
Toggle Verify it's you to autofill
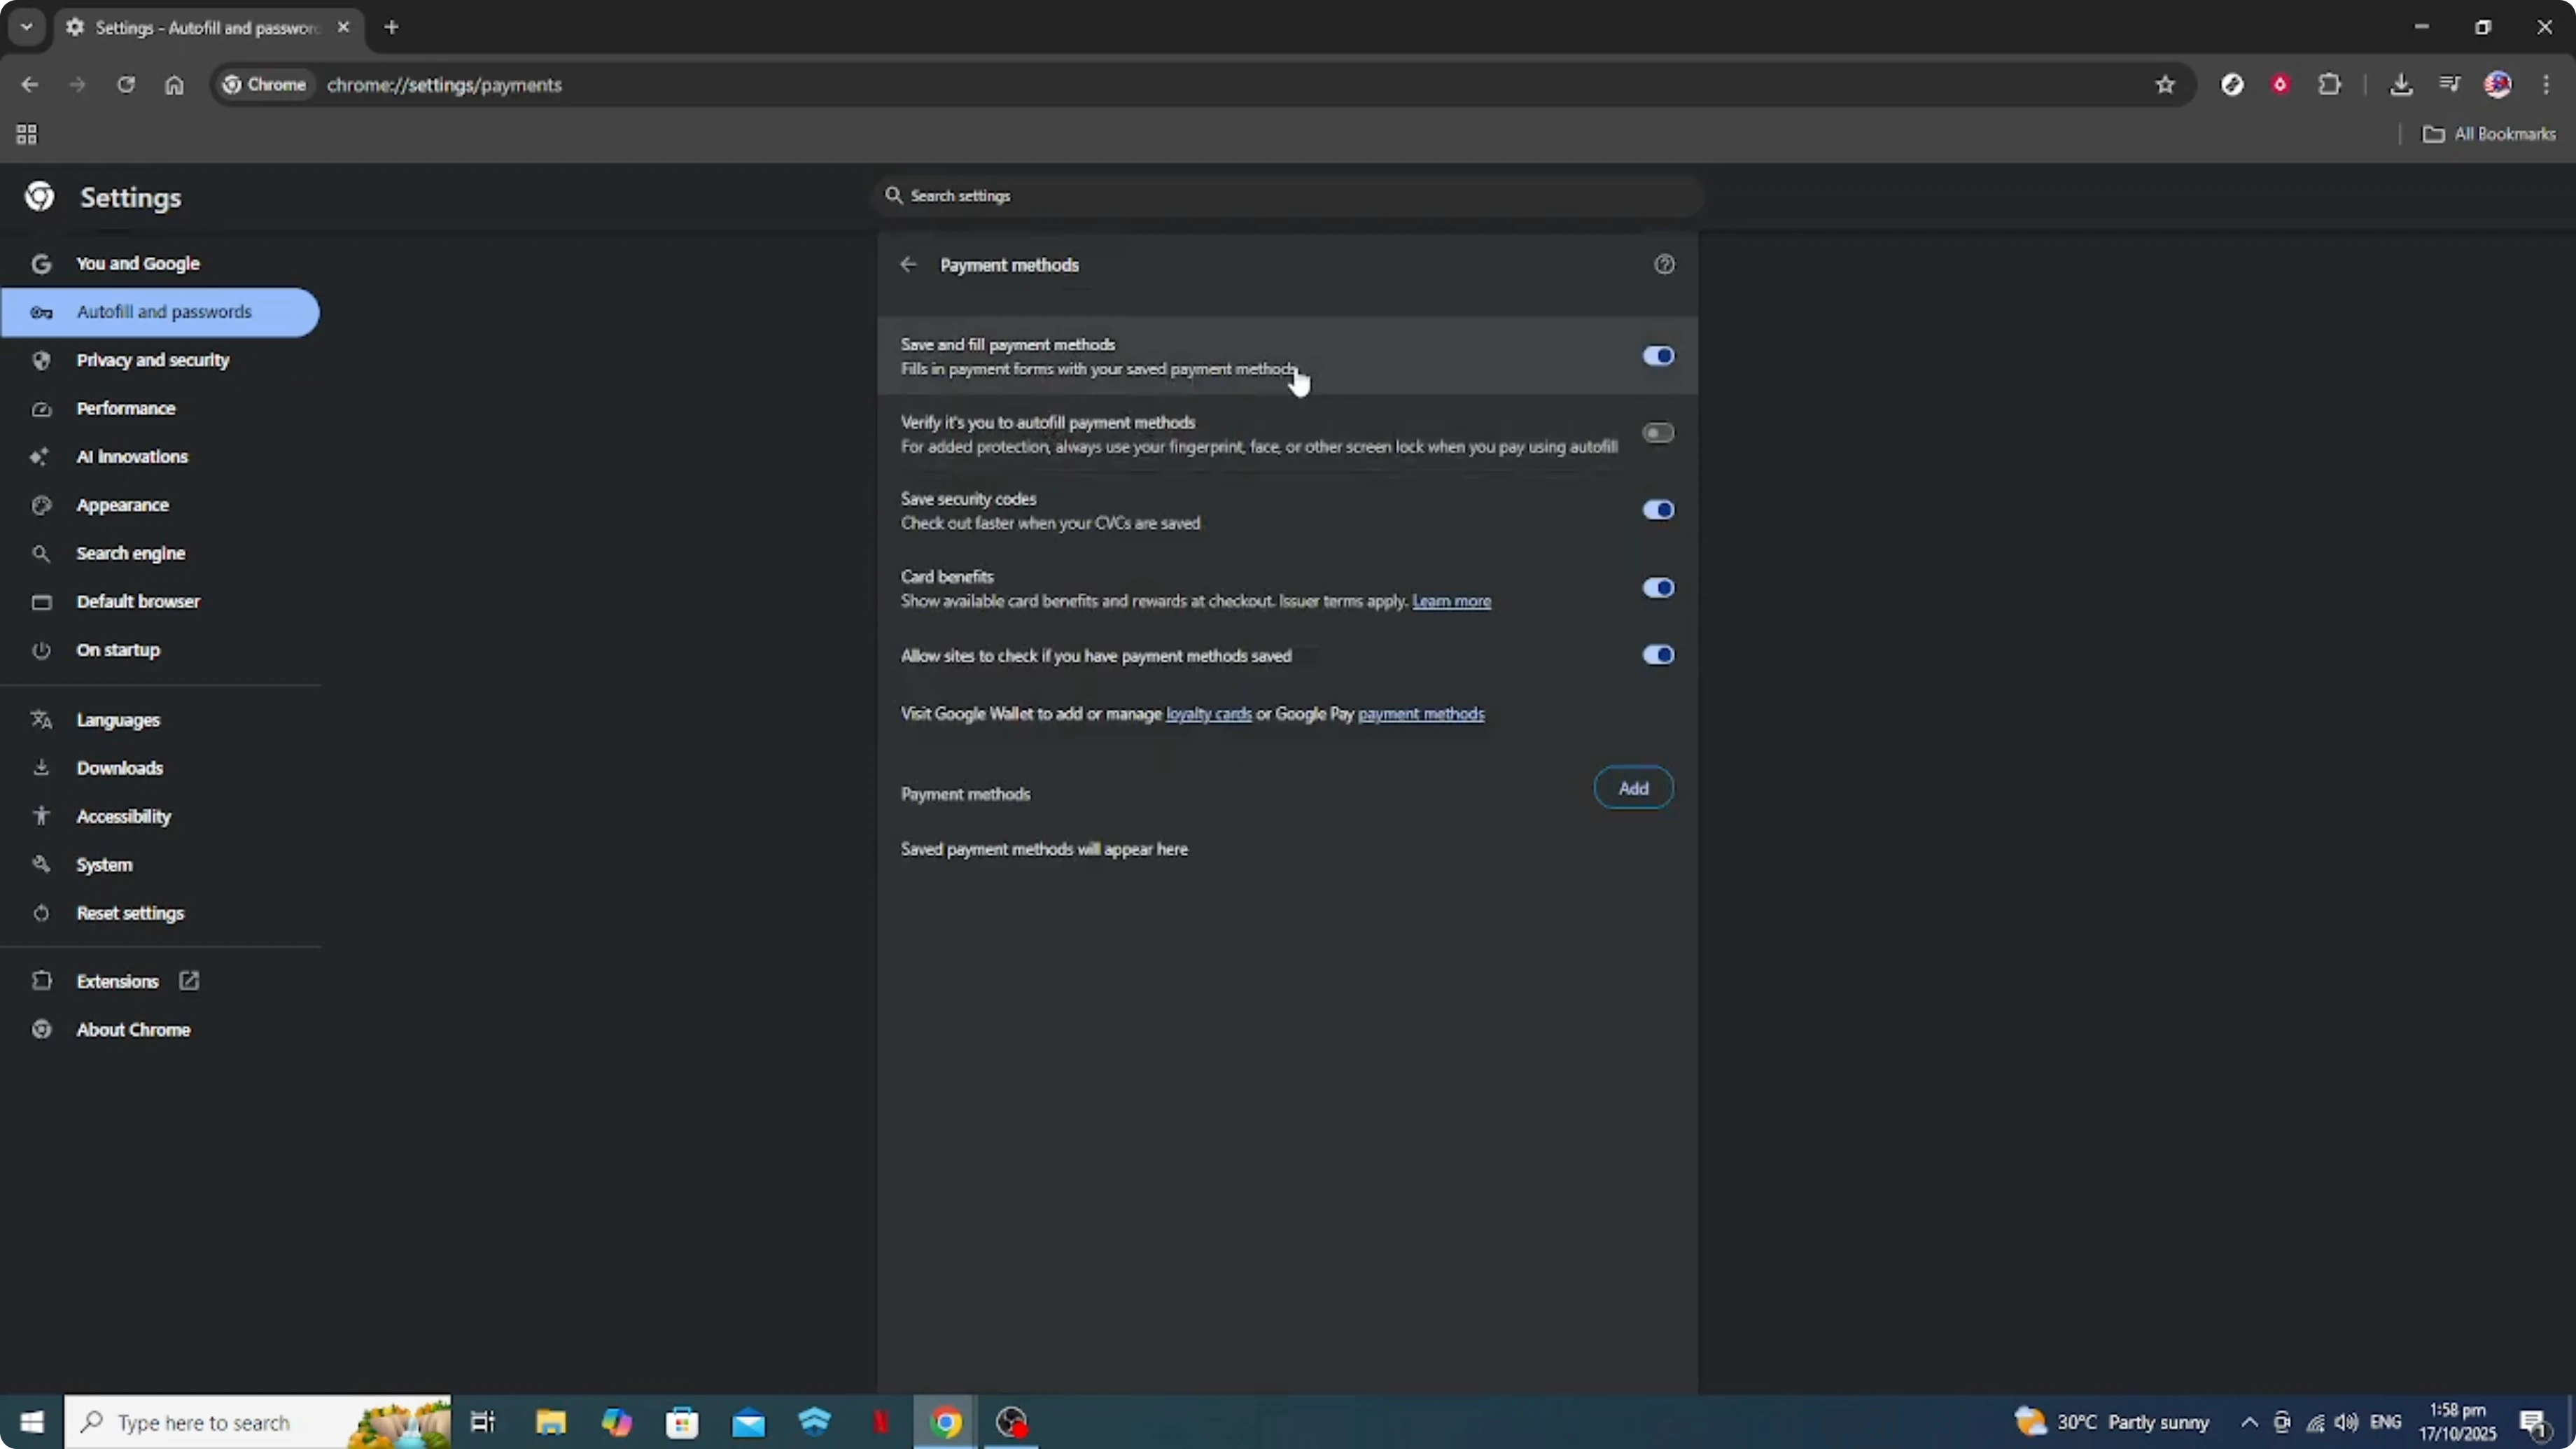(1658, 433)
